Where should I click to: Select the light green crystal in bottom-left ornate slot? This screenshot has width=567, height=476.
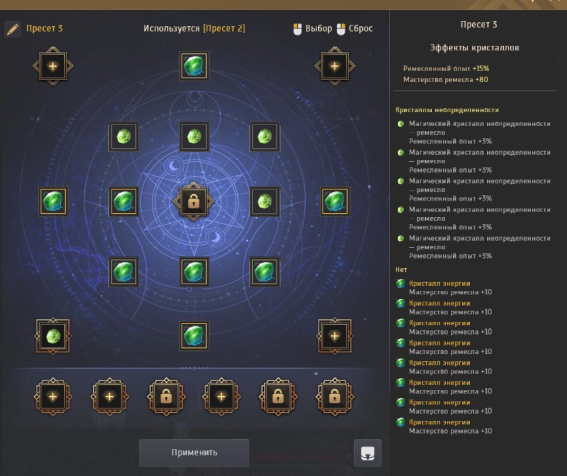(x=53, y=336)
